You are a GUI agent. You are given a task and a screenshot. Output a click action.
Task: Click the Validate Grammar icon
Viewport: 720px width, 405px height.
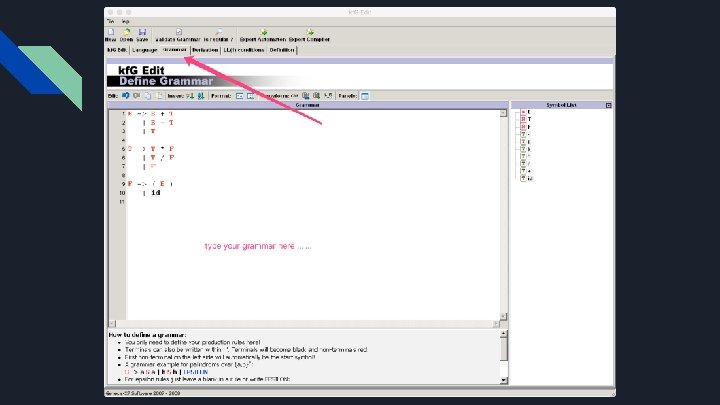click(x=179, y=32)
